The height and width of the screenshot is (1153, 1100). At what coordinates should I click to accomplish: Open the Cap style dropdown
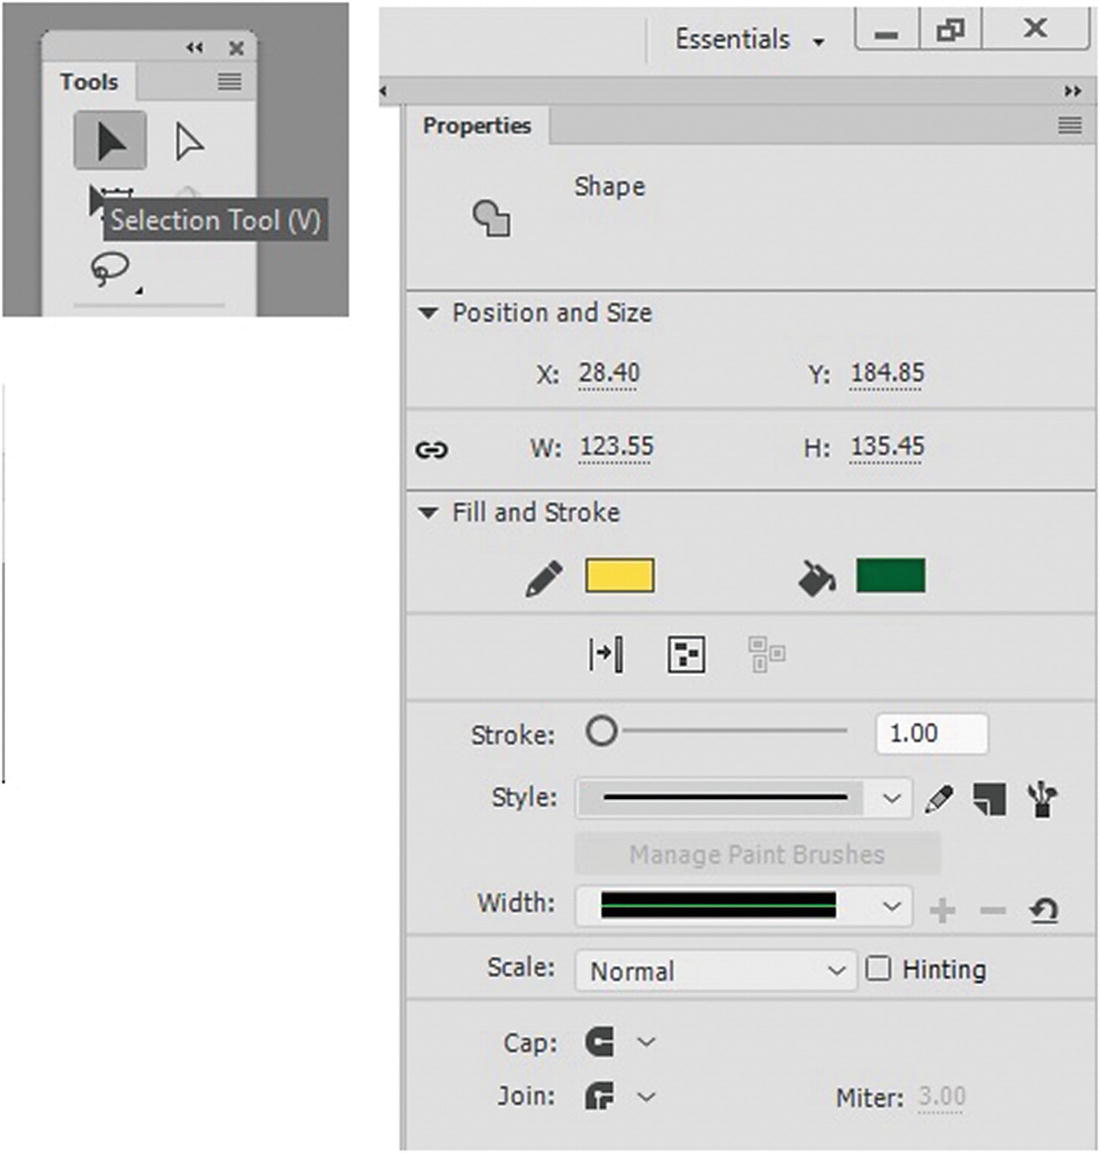click(x=646, y=1042)
